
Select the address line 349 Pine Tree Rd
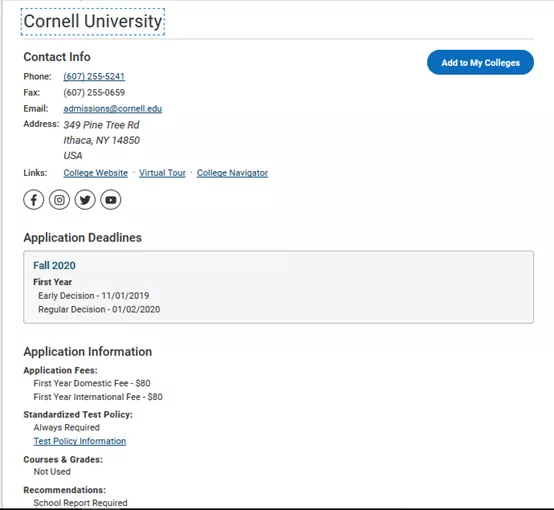pos(101,125)
